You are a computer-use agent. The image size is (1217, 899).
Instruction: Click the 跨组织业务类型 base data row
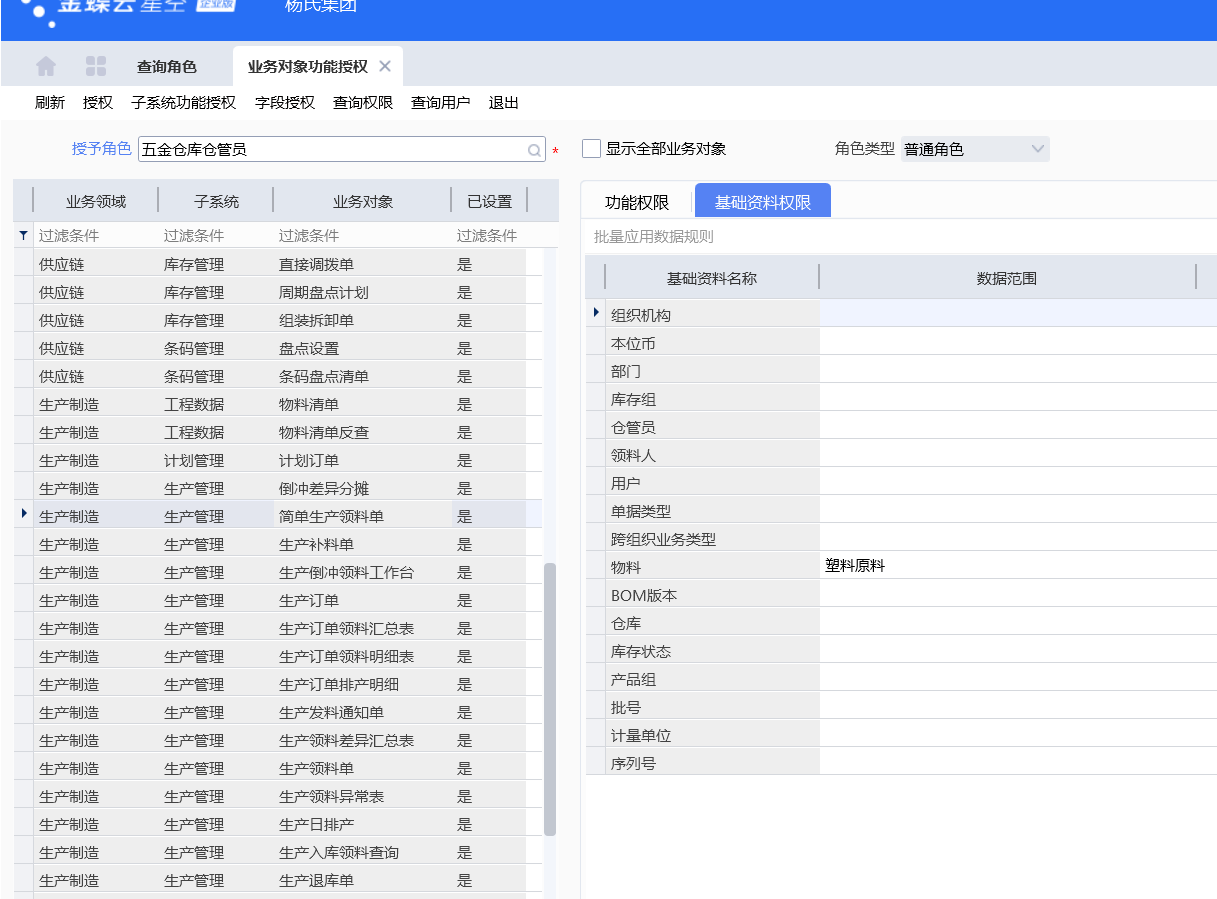click(901, 539)
